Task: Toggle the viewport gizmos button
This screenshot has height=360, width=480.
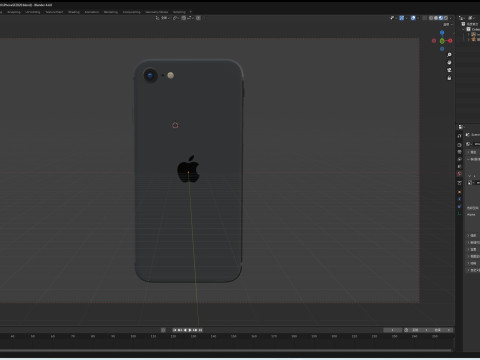Action: click(402, 18)
